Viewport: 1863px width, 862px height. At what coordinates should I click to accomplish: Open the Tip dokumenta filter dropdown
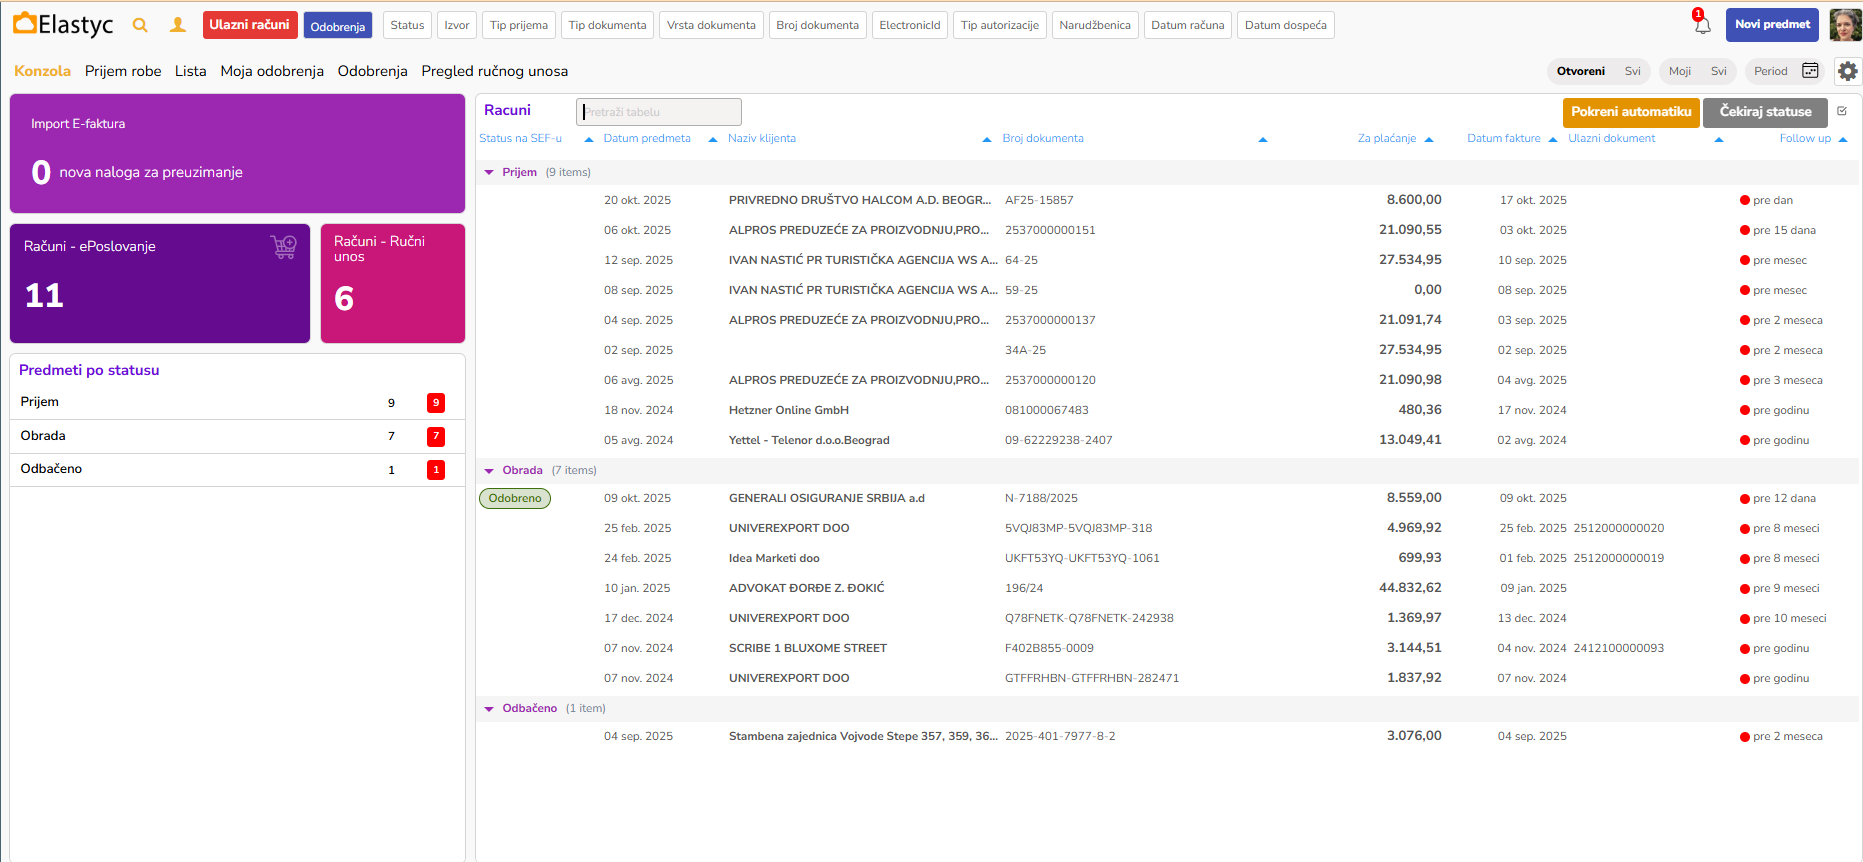pos(607,25)
